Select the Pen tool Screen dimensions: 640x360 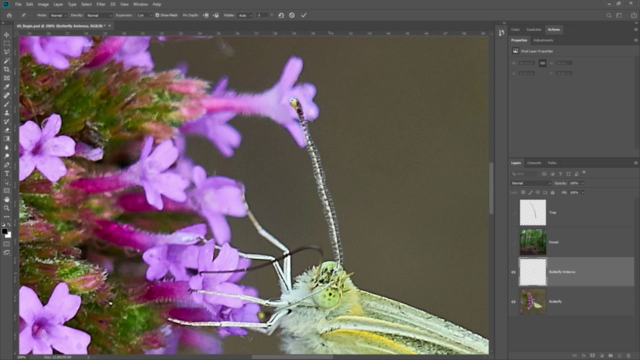7,165
